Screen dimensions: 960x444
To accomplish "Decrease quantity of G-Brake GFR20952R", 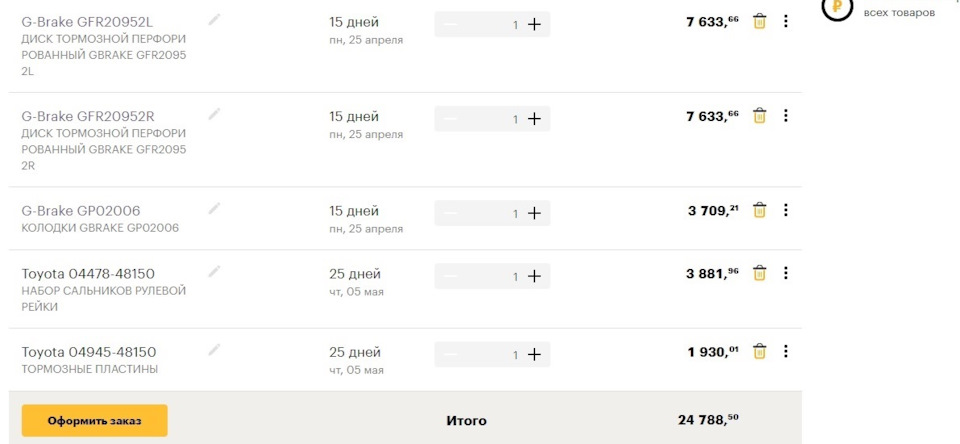I will point(451,119).
